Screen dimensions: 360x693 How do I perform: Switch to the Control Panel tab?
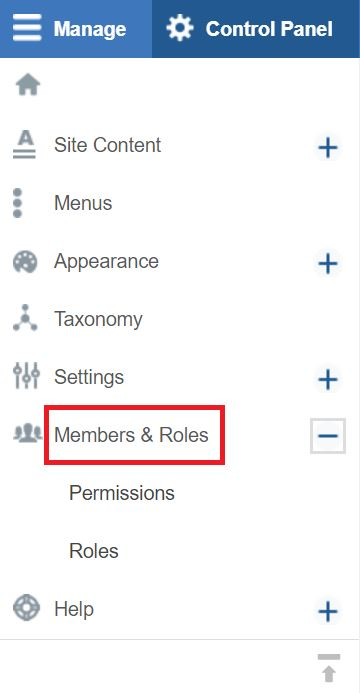coord(256,29)
